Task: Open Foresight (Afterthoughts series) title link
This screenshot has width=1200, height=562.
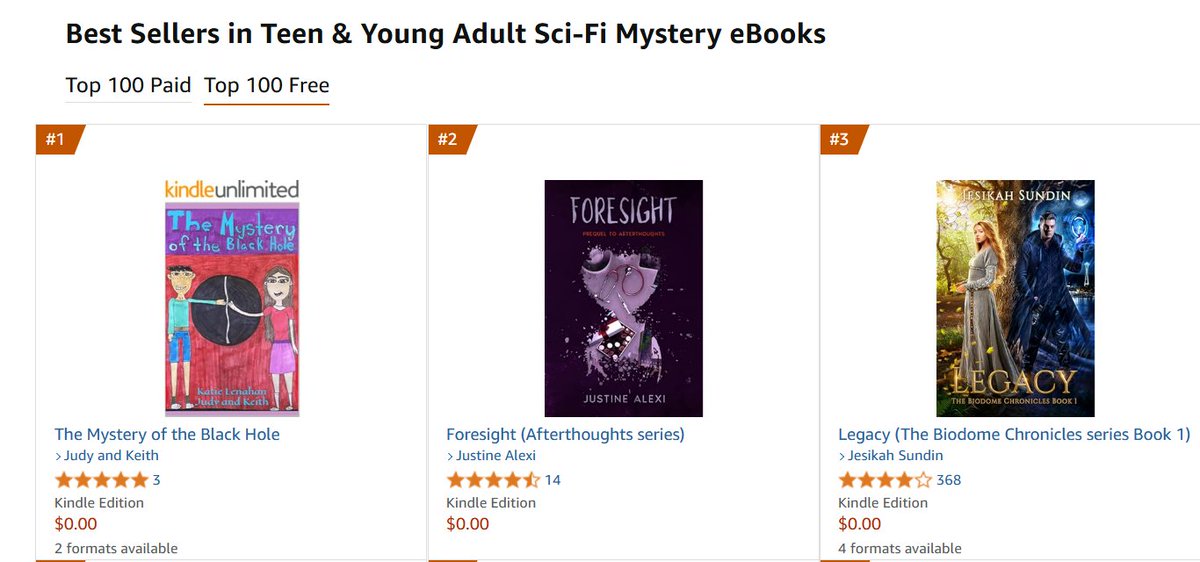Action: pos(565,434)
